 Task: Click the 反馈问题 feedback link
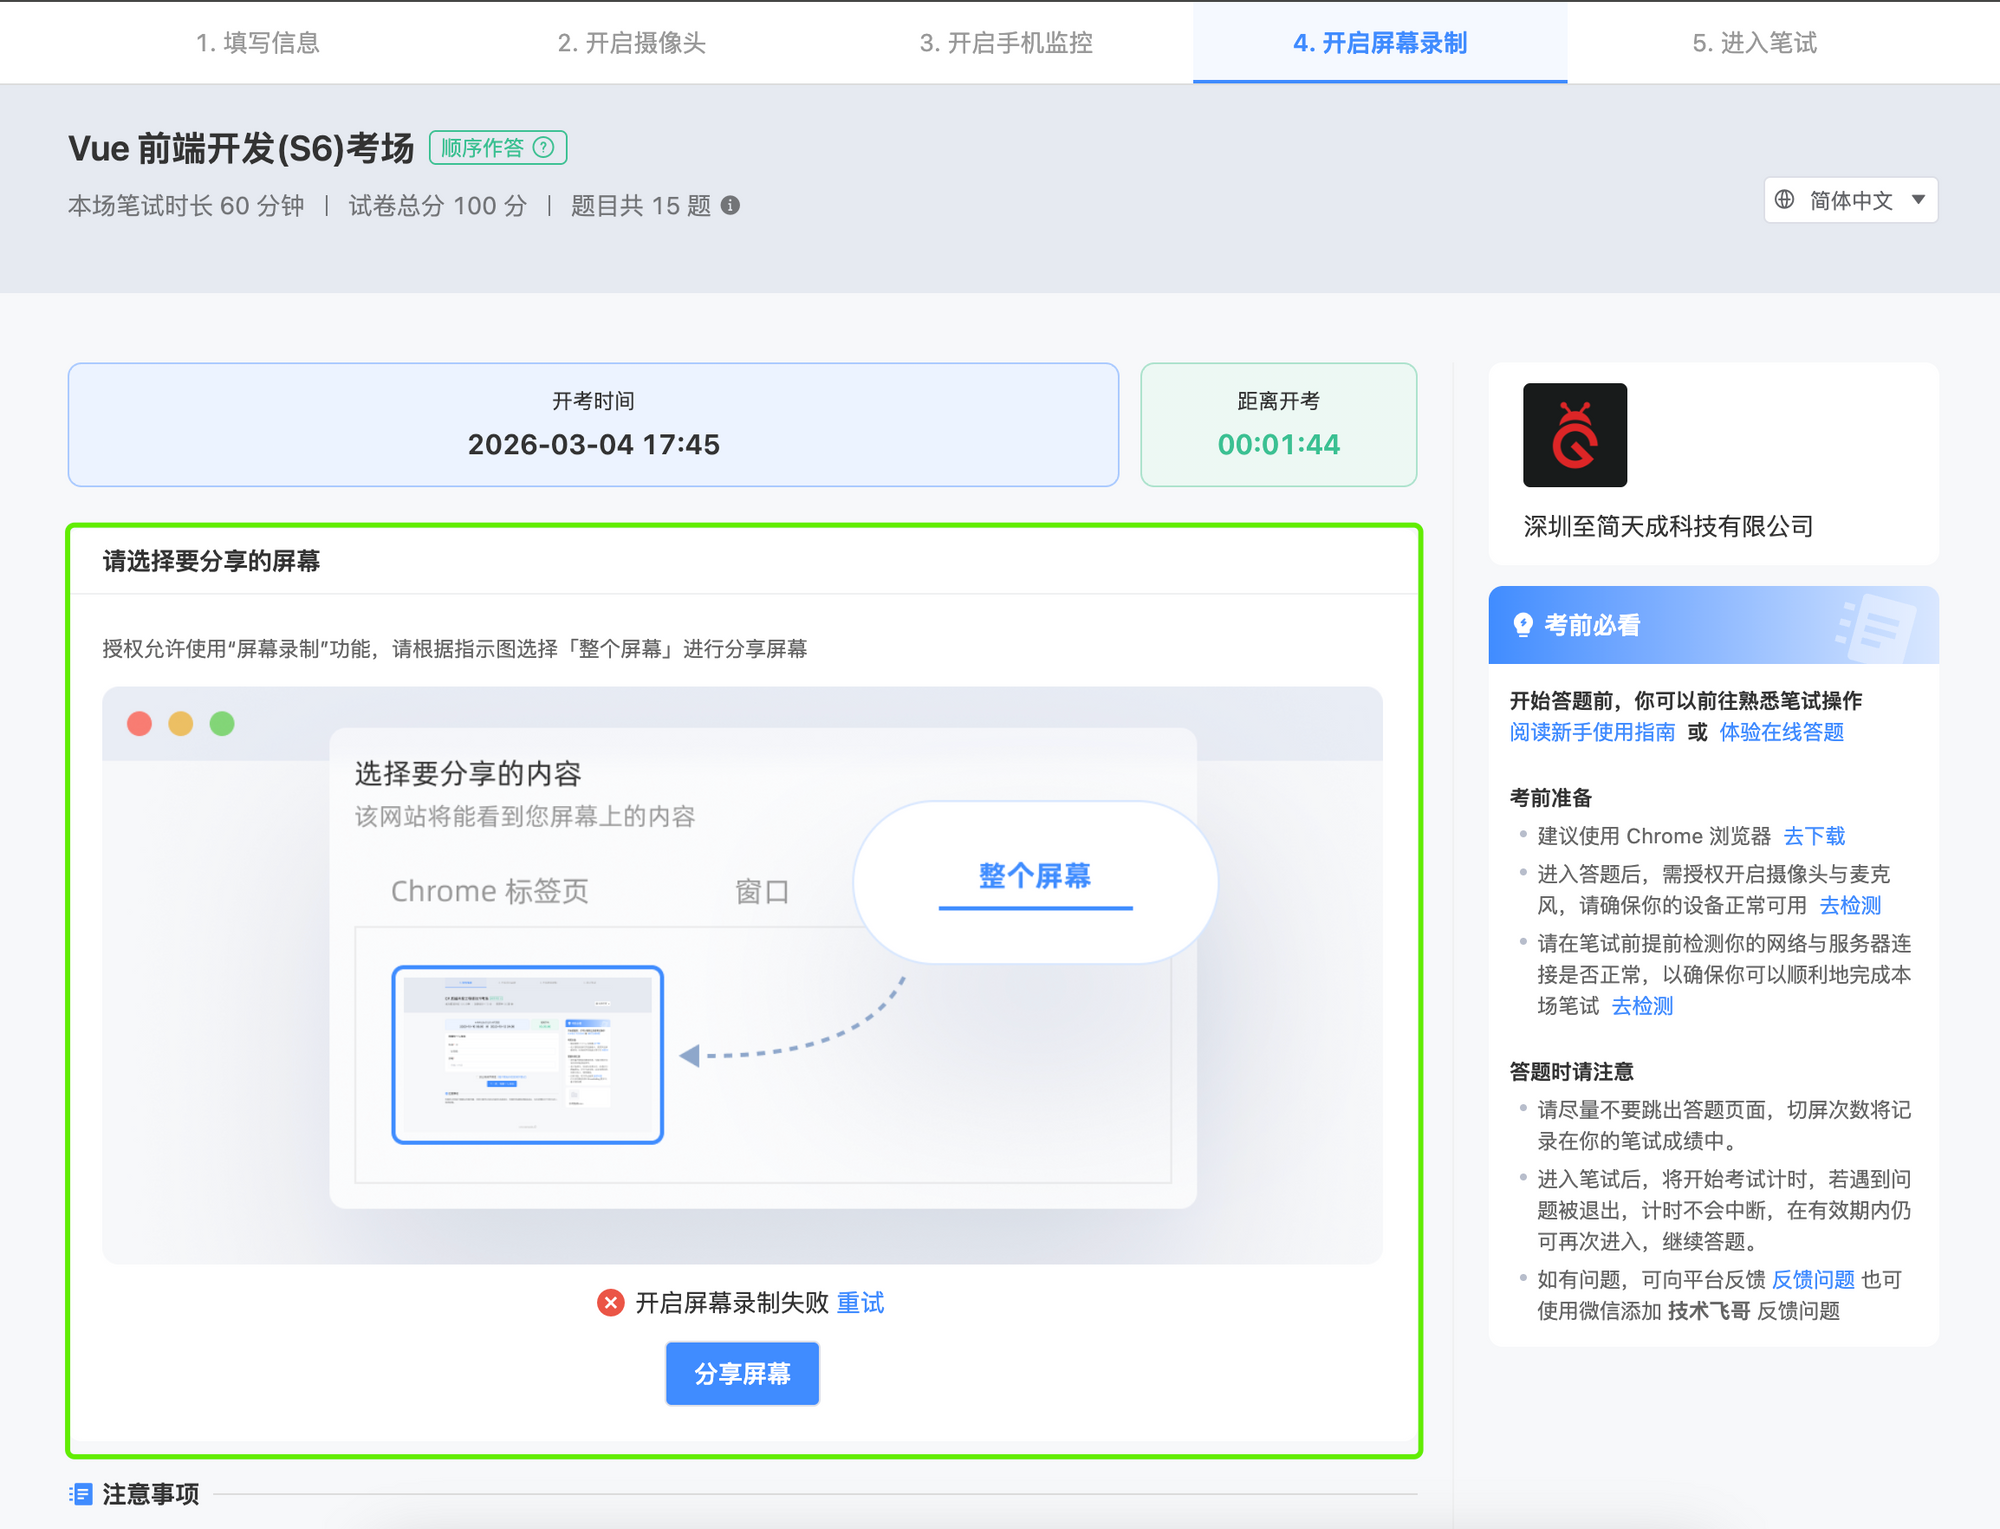pos(1813,1280)
